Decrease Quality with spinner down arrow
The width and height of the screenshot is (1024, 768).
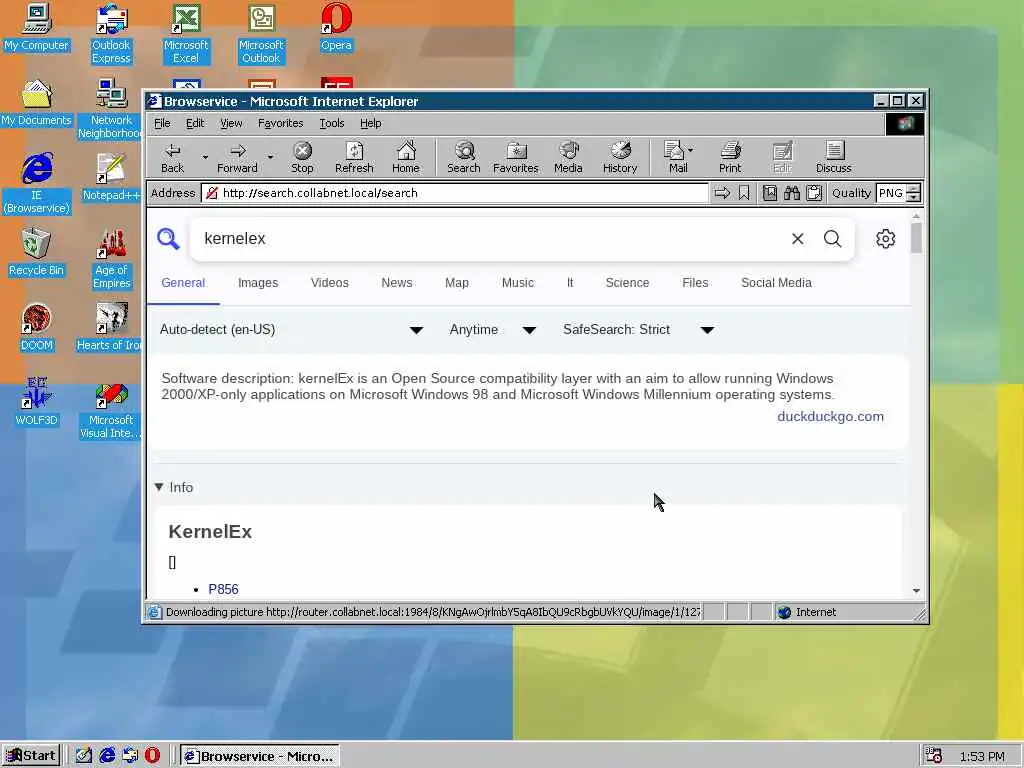[x=914, y=197]
